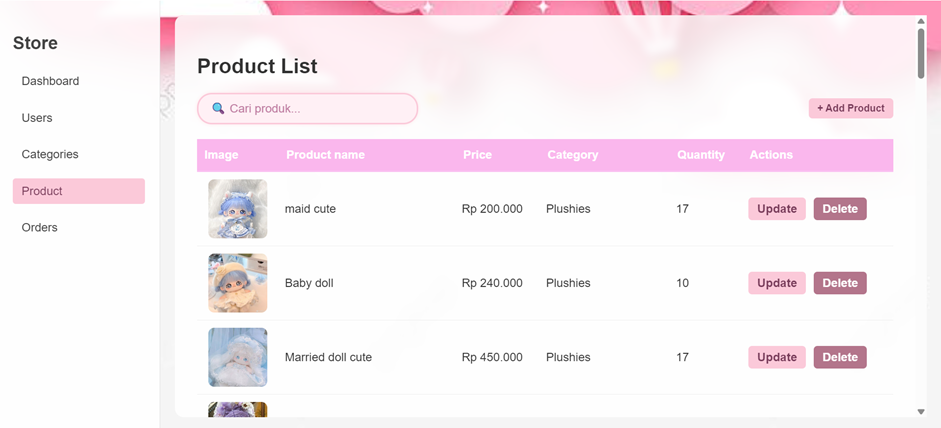
Task: Navigate to Categories in sidebar
Action: (50, 154)
